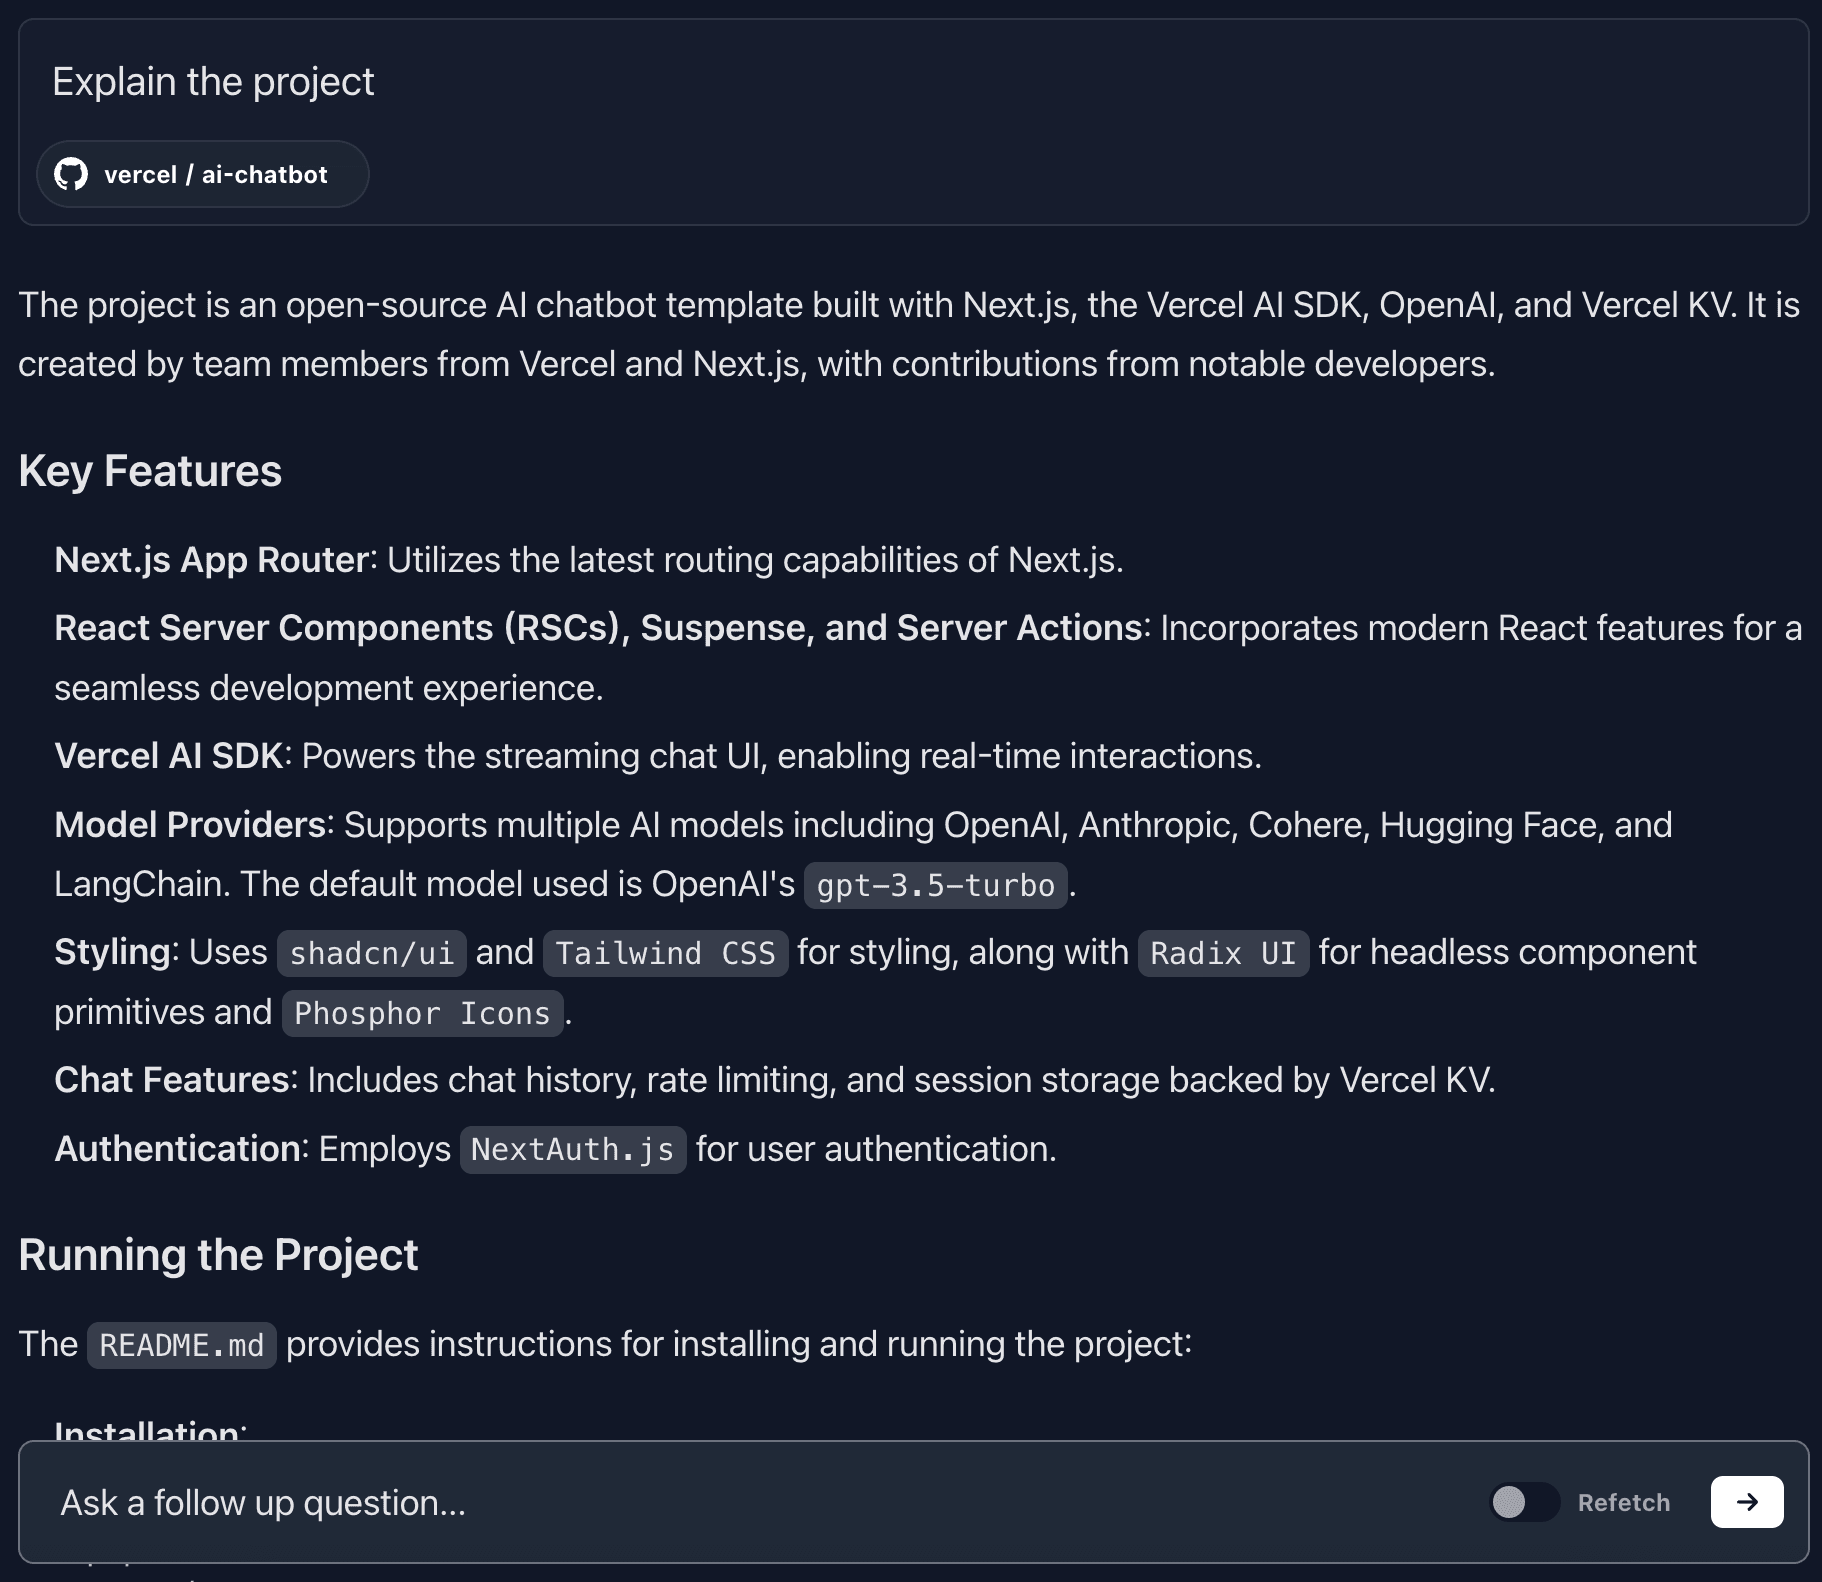Click the "README.md" code label
This screenshot has width=1822, height=1582.
click(x=182, y=1345)
